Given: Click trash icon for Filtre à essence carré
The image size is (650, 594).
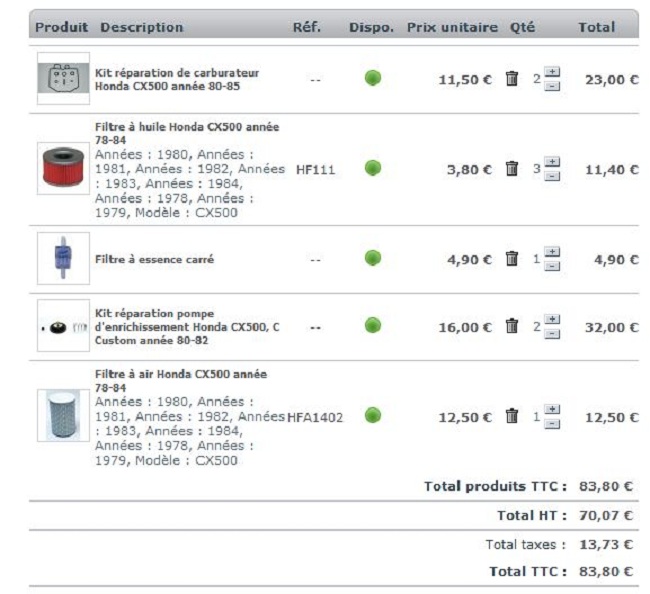Looking at the screenshot, I should click(x=512, y=259).
